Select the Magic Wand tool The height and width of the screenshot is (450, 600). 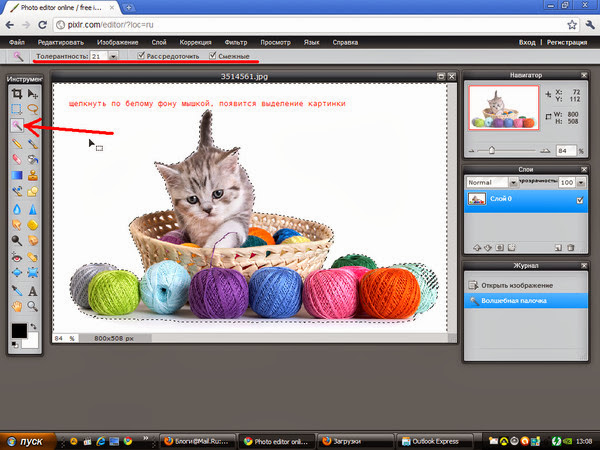pyautogui.click(x=16, y=125)
